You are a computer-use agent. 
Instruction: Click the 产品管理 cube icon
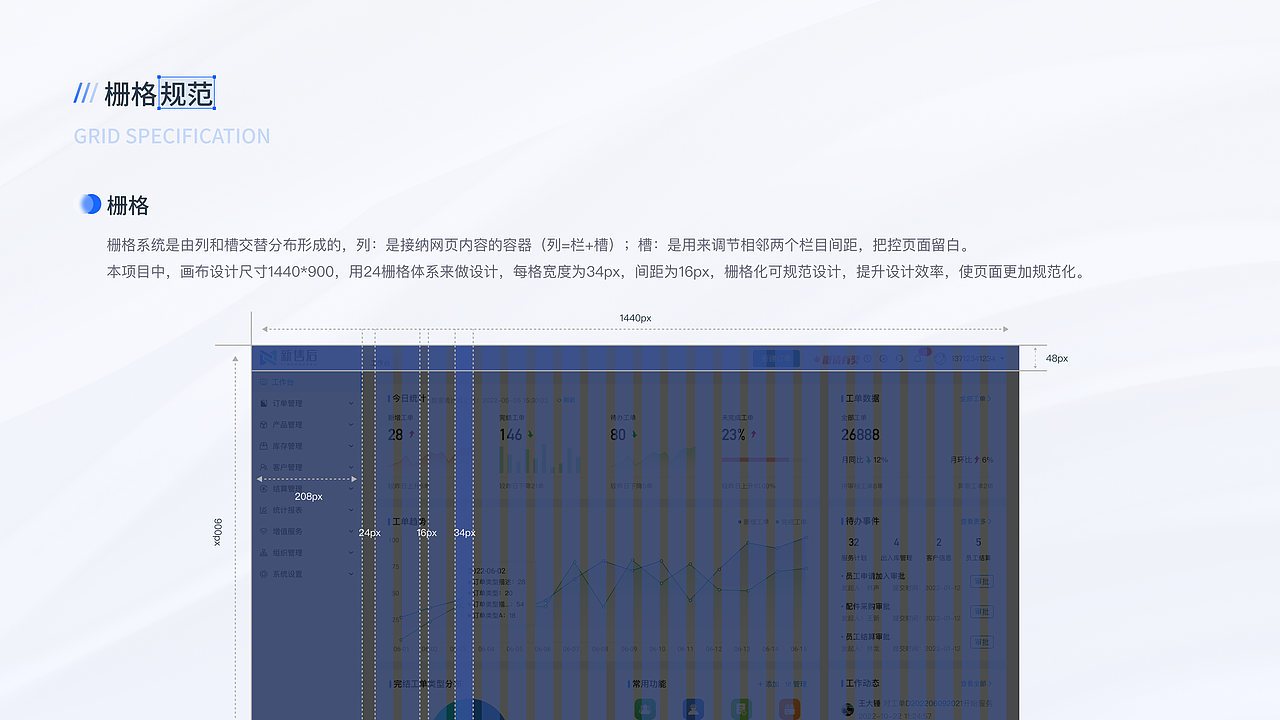[x=263, y=425]
